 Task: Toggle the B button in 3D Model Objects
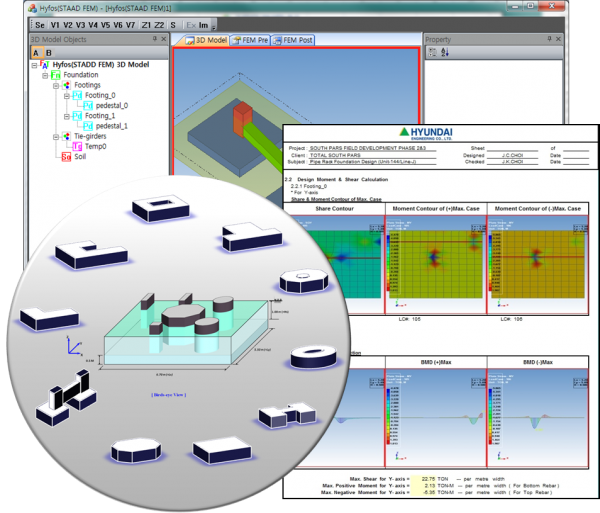(47, 52)
